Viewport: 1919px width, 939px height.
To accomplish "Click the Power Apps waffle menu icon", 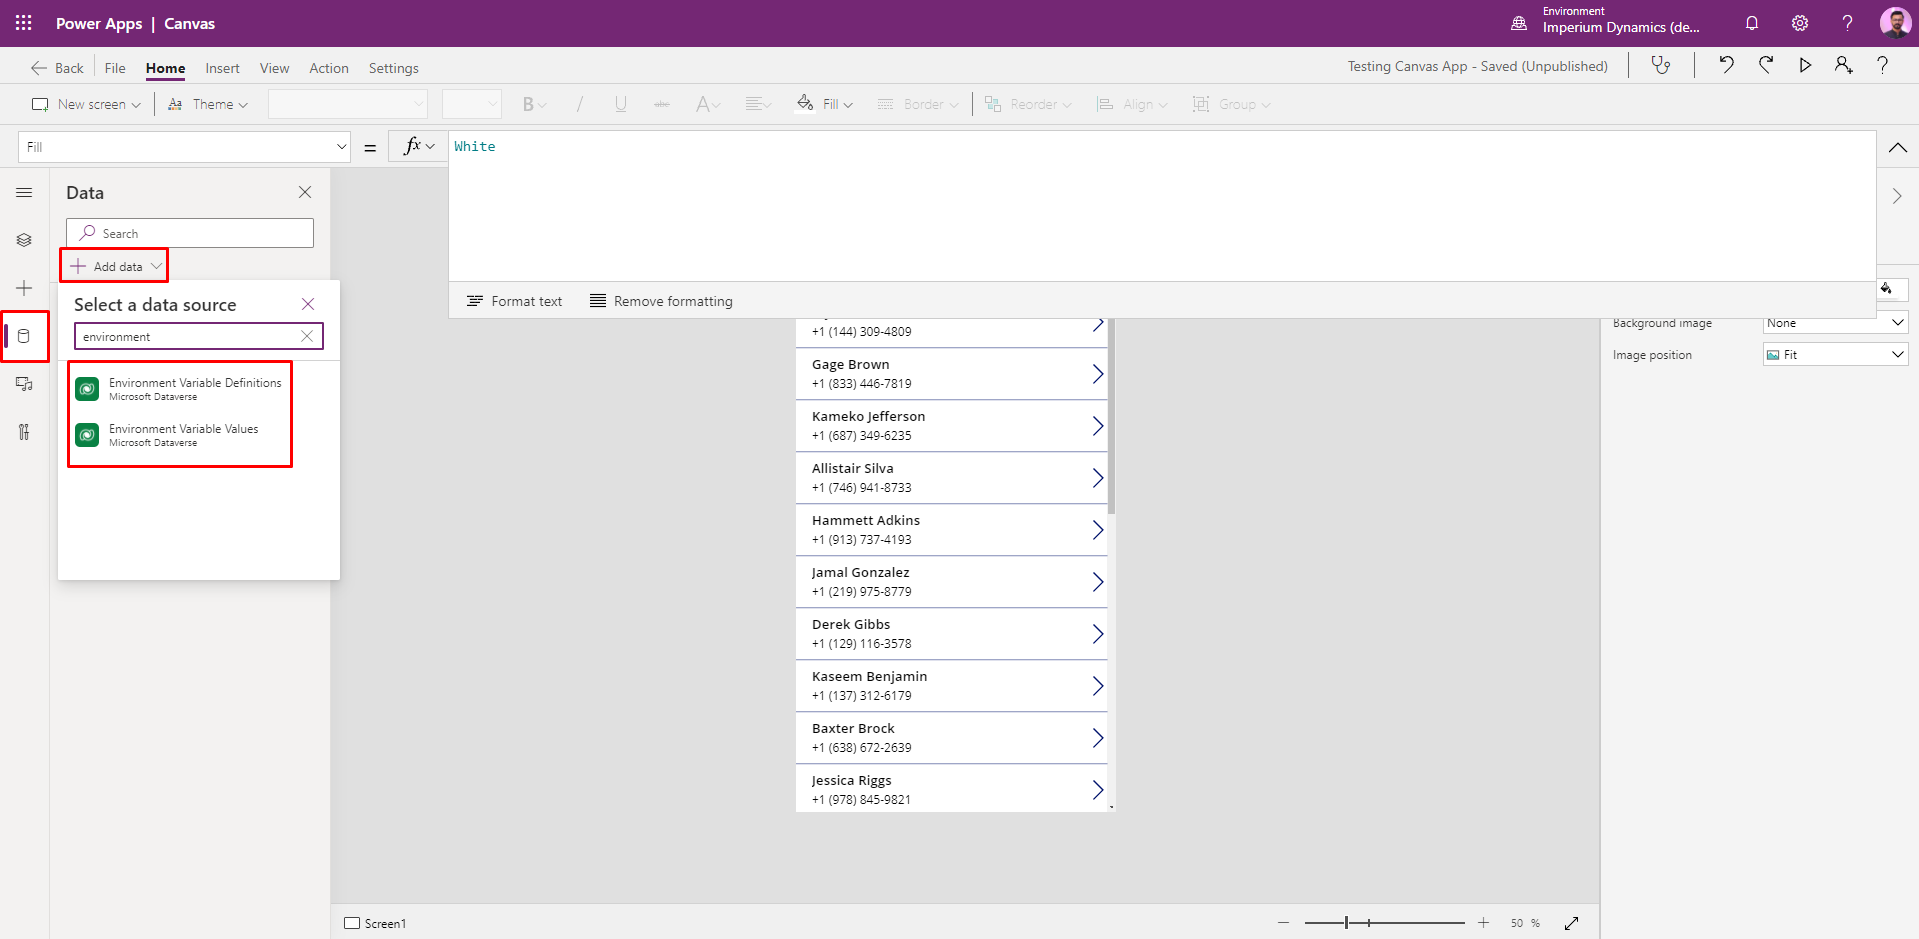I will pyautogui.click(x=22, y=23).
